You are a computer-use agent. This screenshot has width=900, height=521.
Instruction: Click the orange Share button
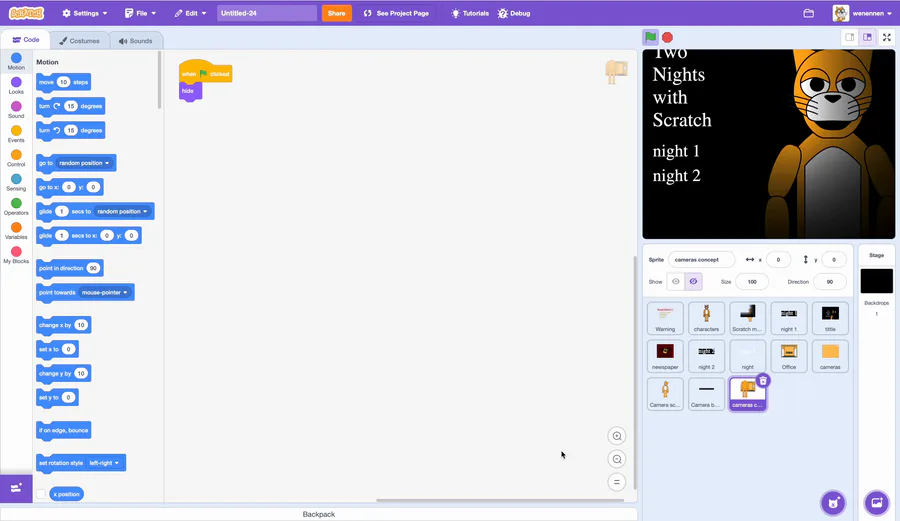pos(336,13)
